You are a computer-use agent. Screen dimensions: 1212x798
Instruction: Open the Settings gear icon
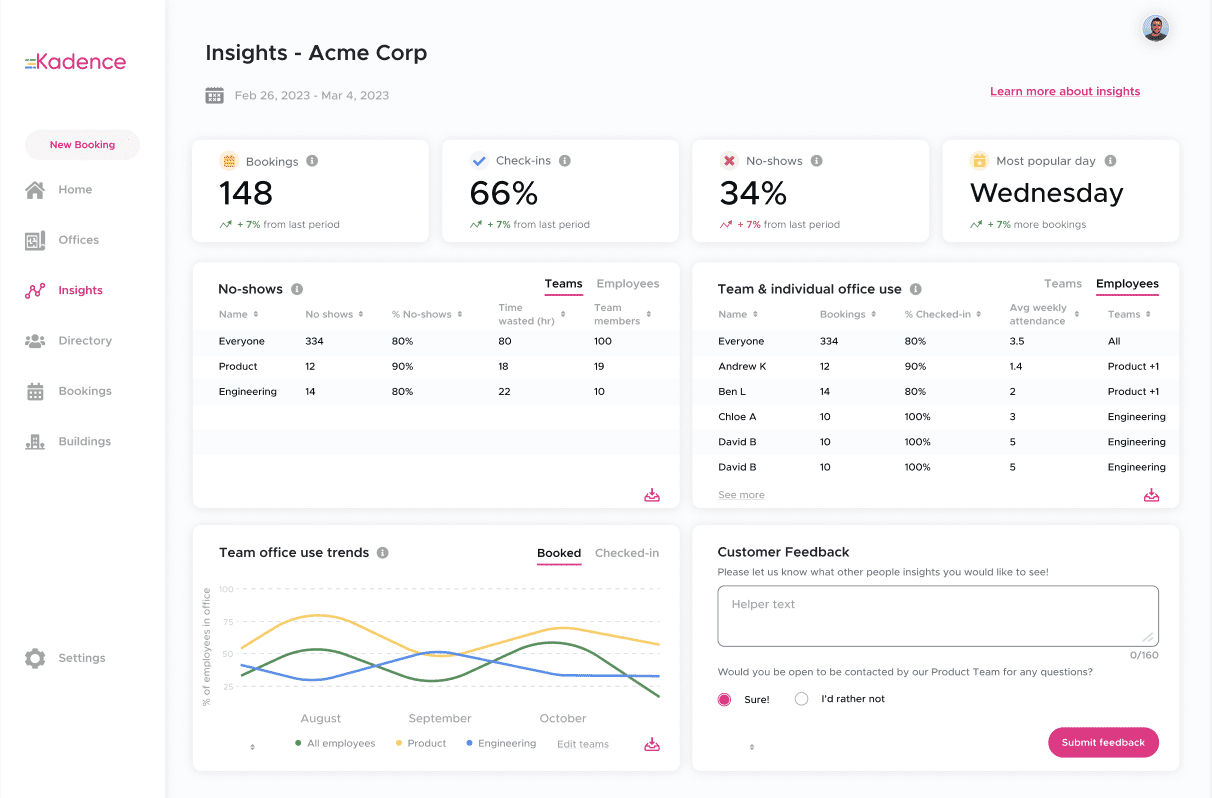(35, 658)
